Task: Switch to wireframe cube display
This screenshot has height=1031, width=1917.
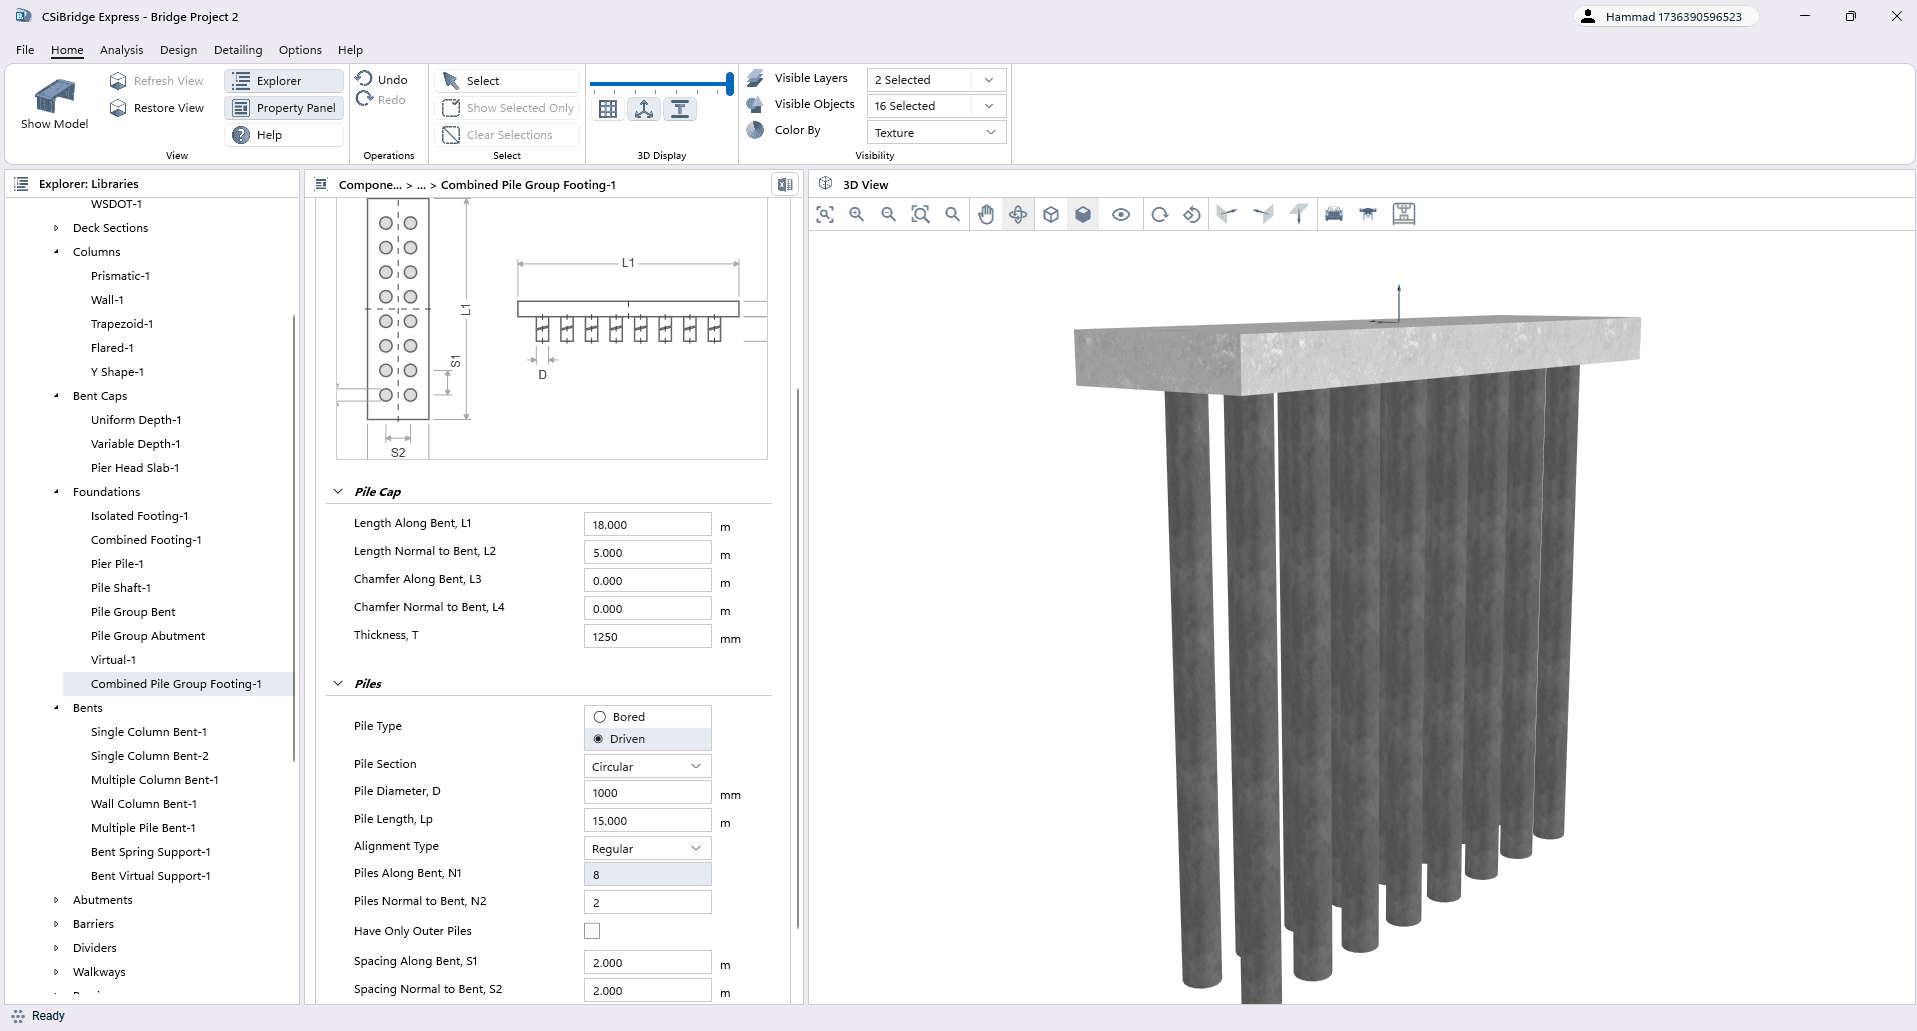Action: tap(1051, 214)
